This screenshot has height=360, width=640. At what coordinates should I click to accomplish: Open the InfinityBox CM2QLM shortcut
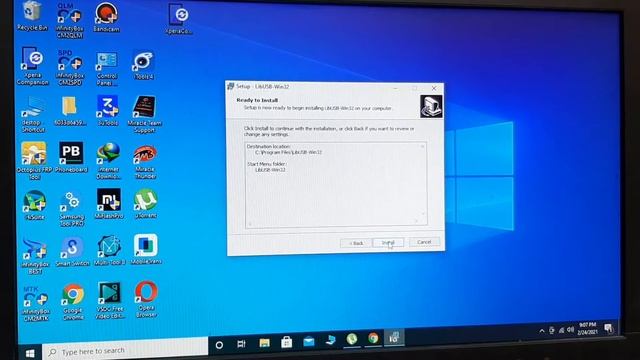pyautogui.click(x=69, y=20)
